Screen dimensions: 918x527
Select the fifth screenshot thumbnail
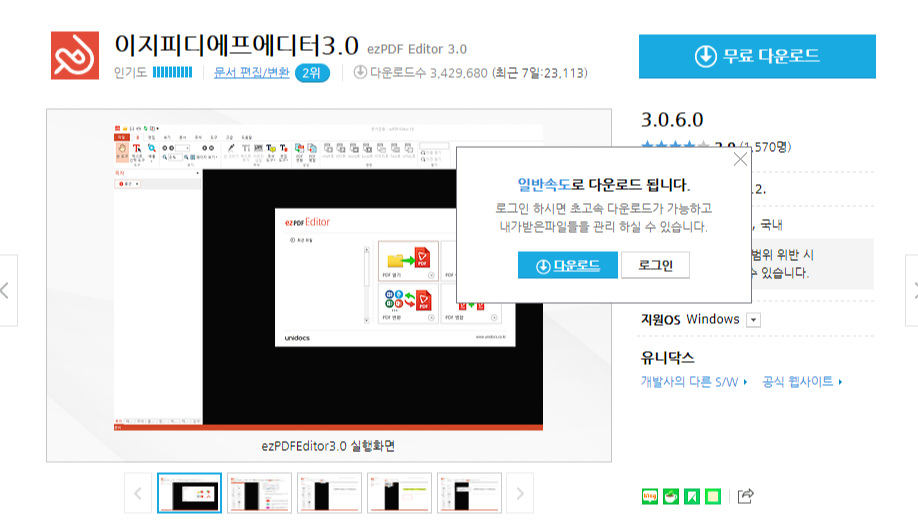pos(470,493)
